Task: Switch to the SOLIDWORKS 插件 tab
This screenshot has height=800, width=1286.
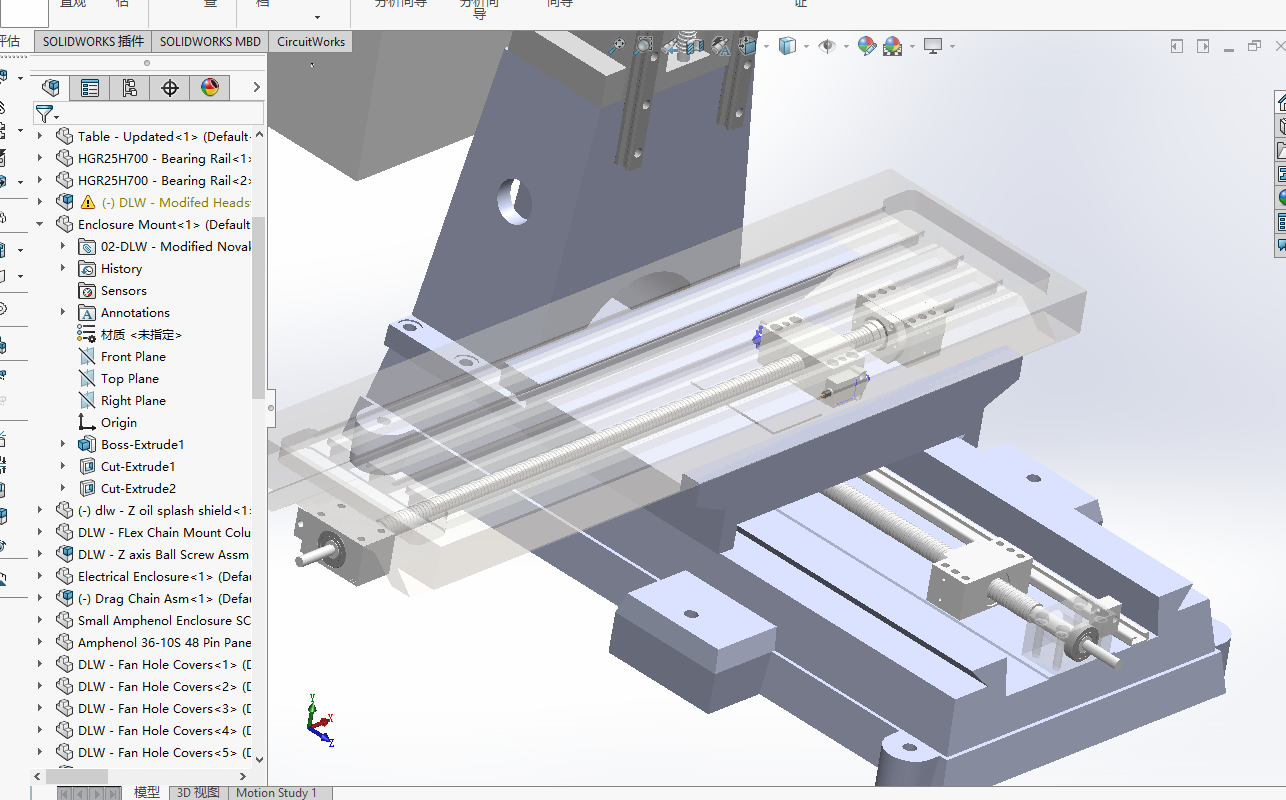Action: 93,41
